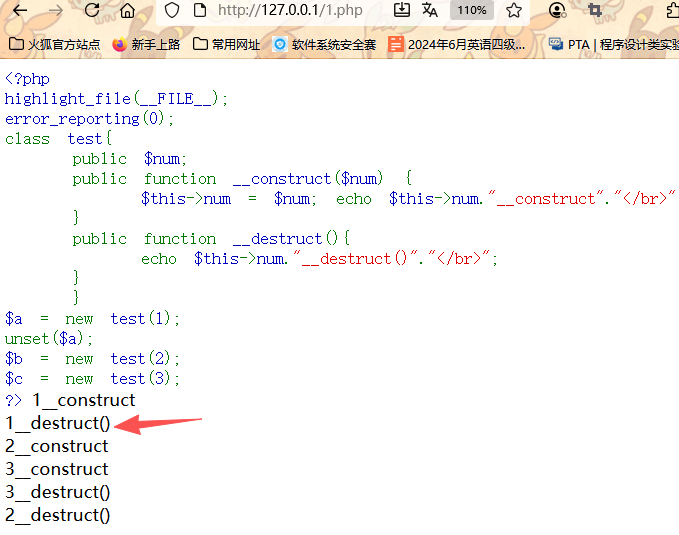
Task: Translate this page using translate icon
Action: 430,10
